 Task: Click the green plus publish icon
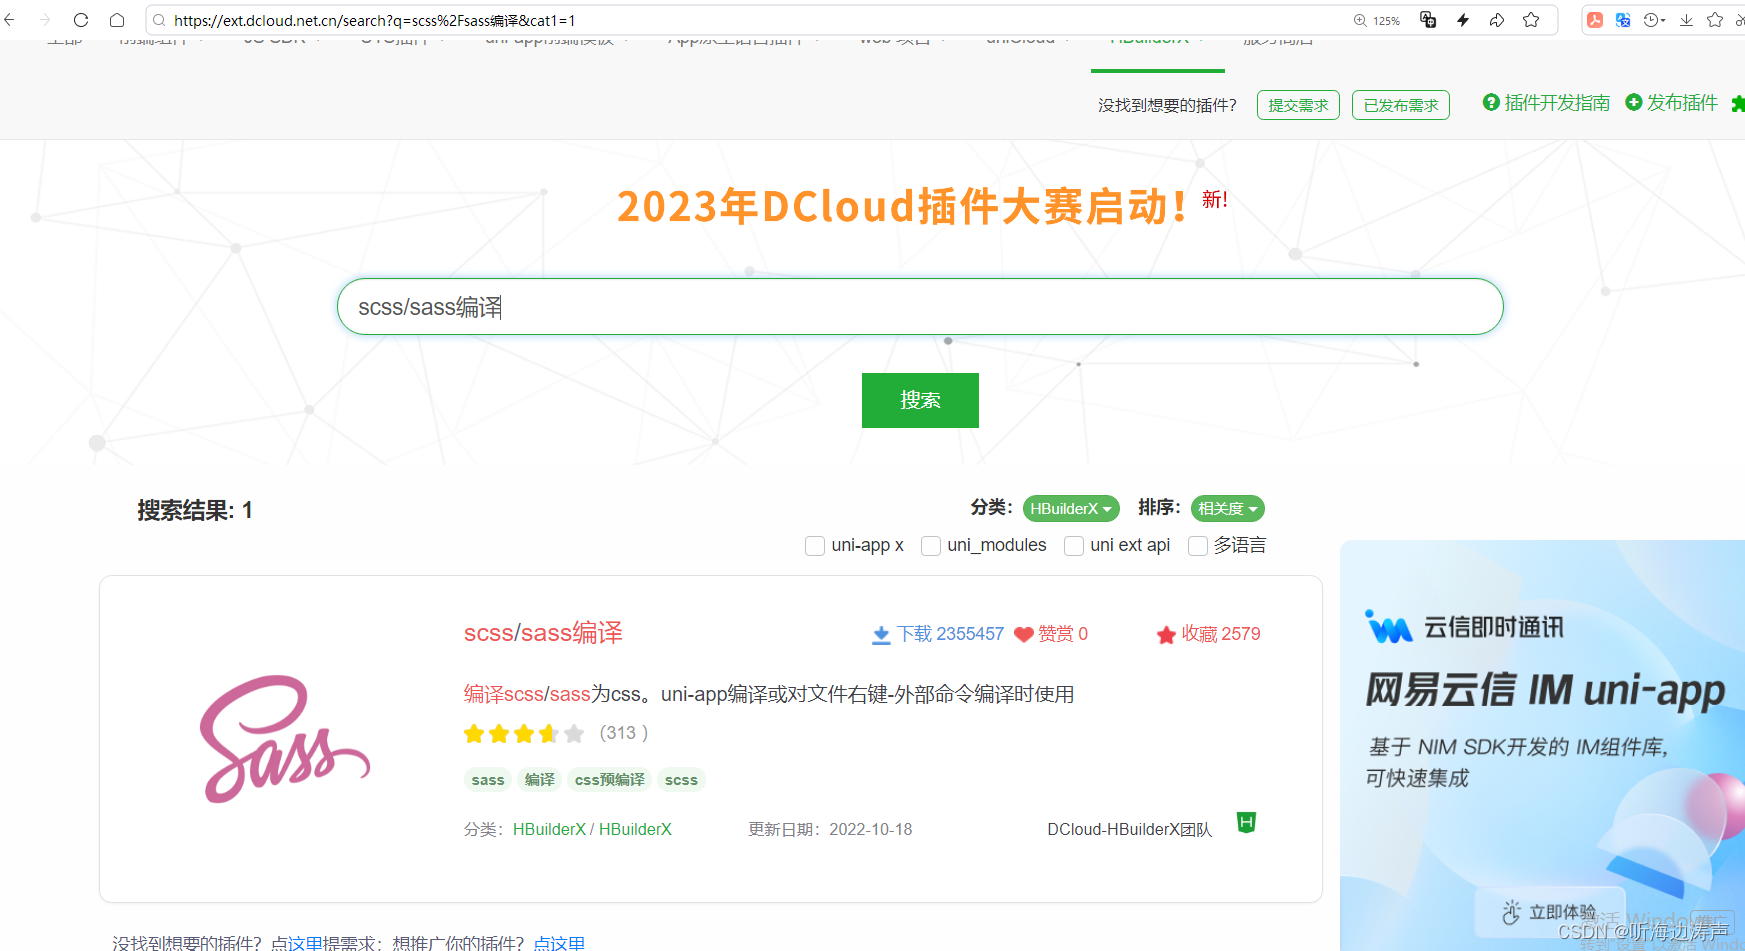[1634, 102]
